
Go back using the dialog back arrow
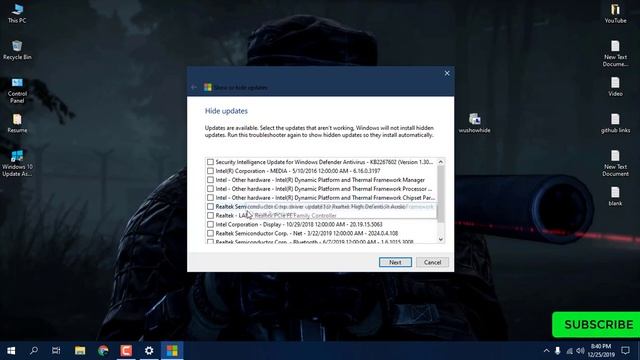[194, 87]
